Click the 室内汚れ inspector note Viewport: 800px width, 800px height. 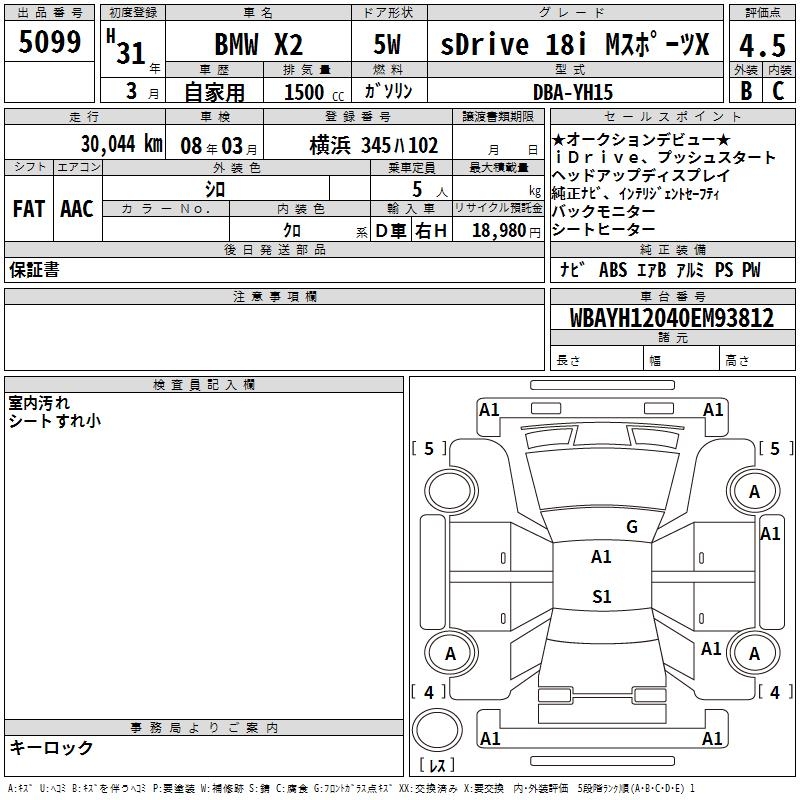pos(40,402)
